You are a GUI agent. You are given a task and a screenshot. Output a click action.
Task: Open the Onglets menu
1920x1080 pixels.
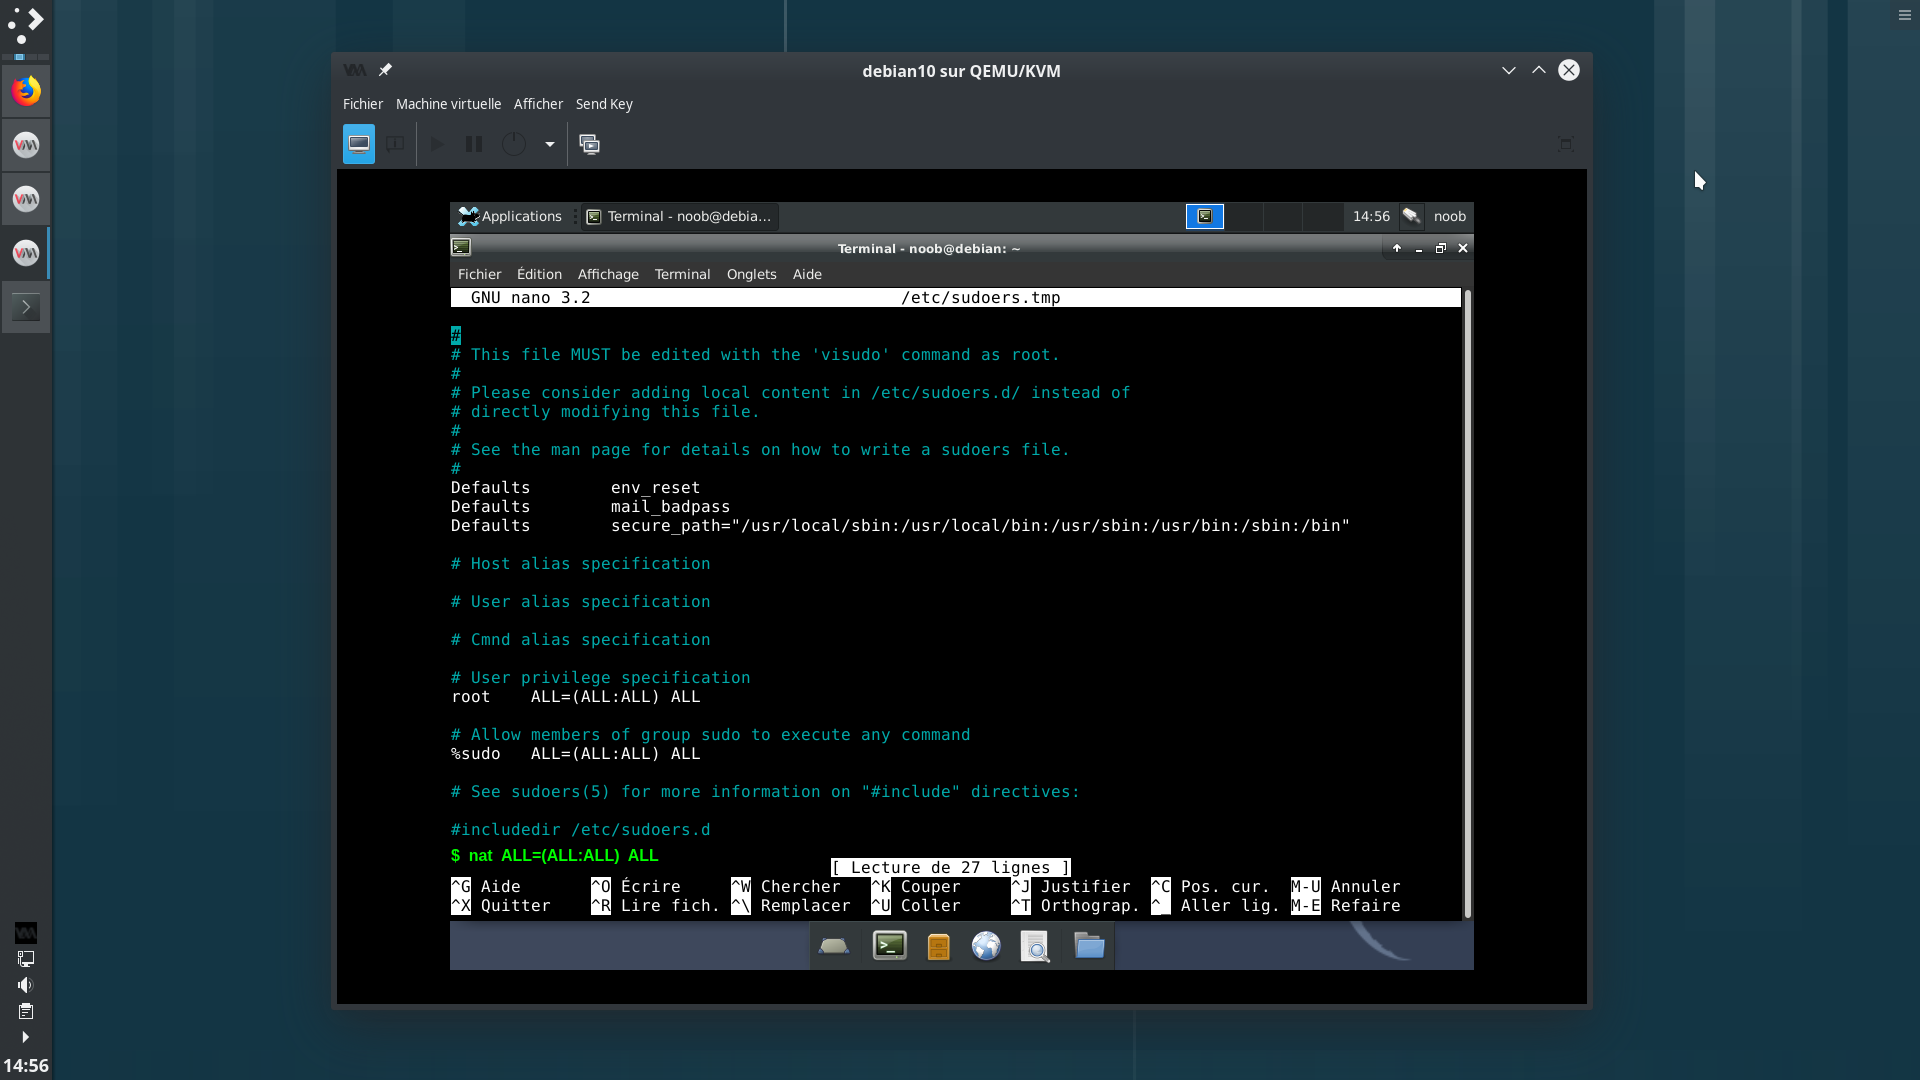pyautogui.click(x=751, y=274)
